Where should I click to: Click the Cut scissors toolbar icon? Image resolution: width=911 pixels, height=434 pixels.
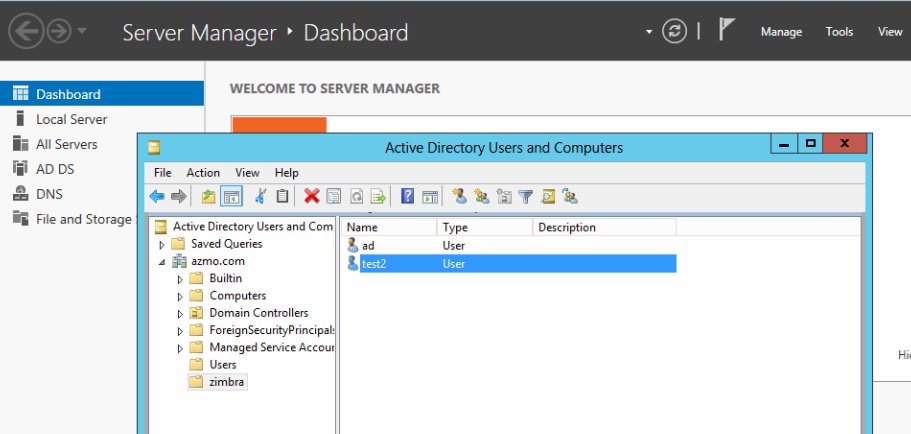click(x=261, y=197)
